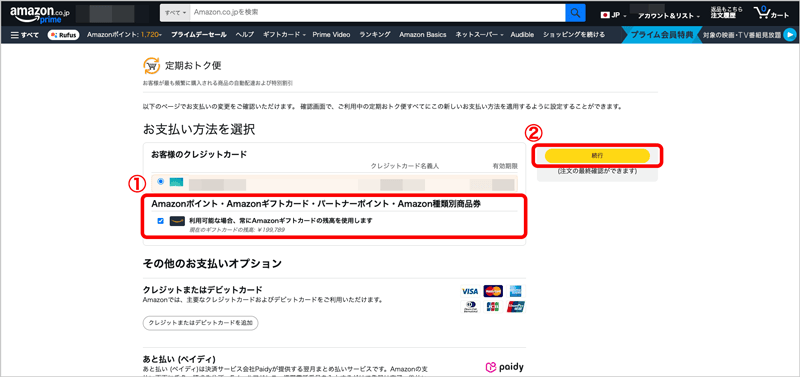Click the yellow 続行 button
Screen dimensions: 800x377
pyautogui.click(x=597, y=156)
